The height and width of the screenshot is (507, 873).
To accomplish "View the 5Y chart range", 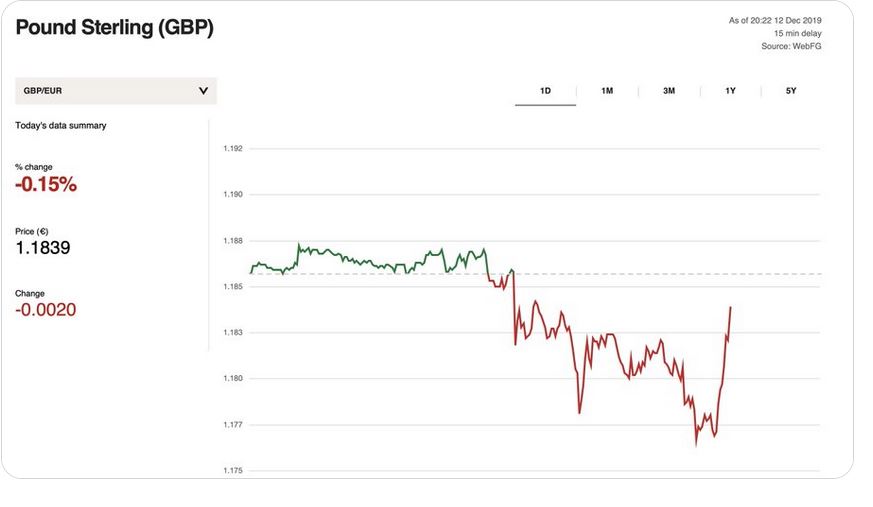I will point(791,91).
